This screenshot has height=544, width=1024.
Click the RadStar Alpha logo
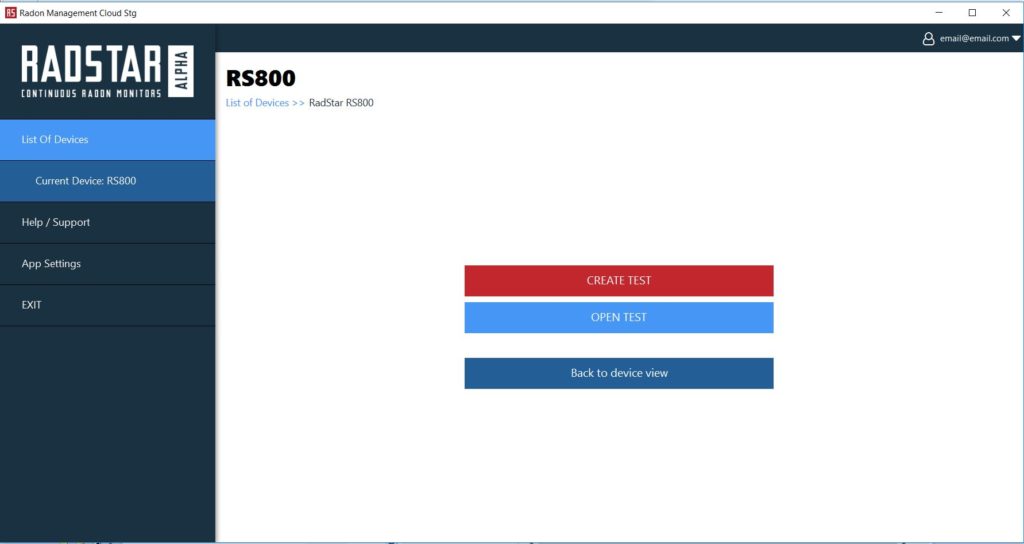pos(107,71)
